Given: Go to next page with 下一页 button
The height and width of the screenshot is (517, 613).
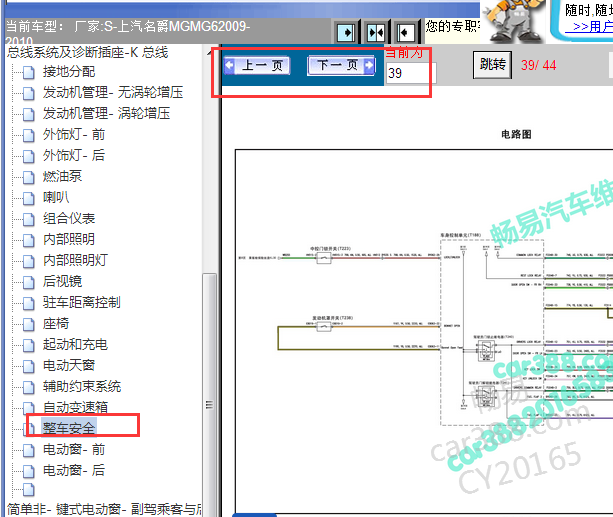Looking at the screenshot, I should click(x=341, y=65).
